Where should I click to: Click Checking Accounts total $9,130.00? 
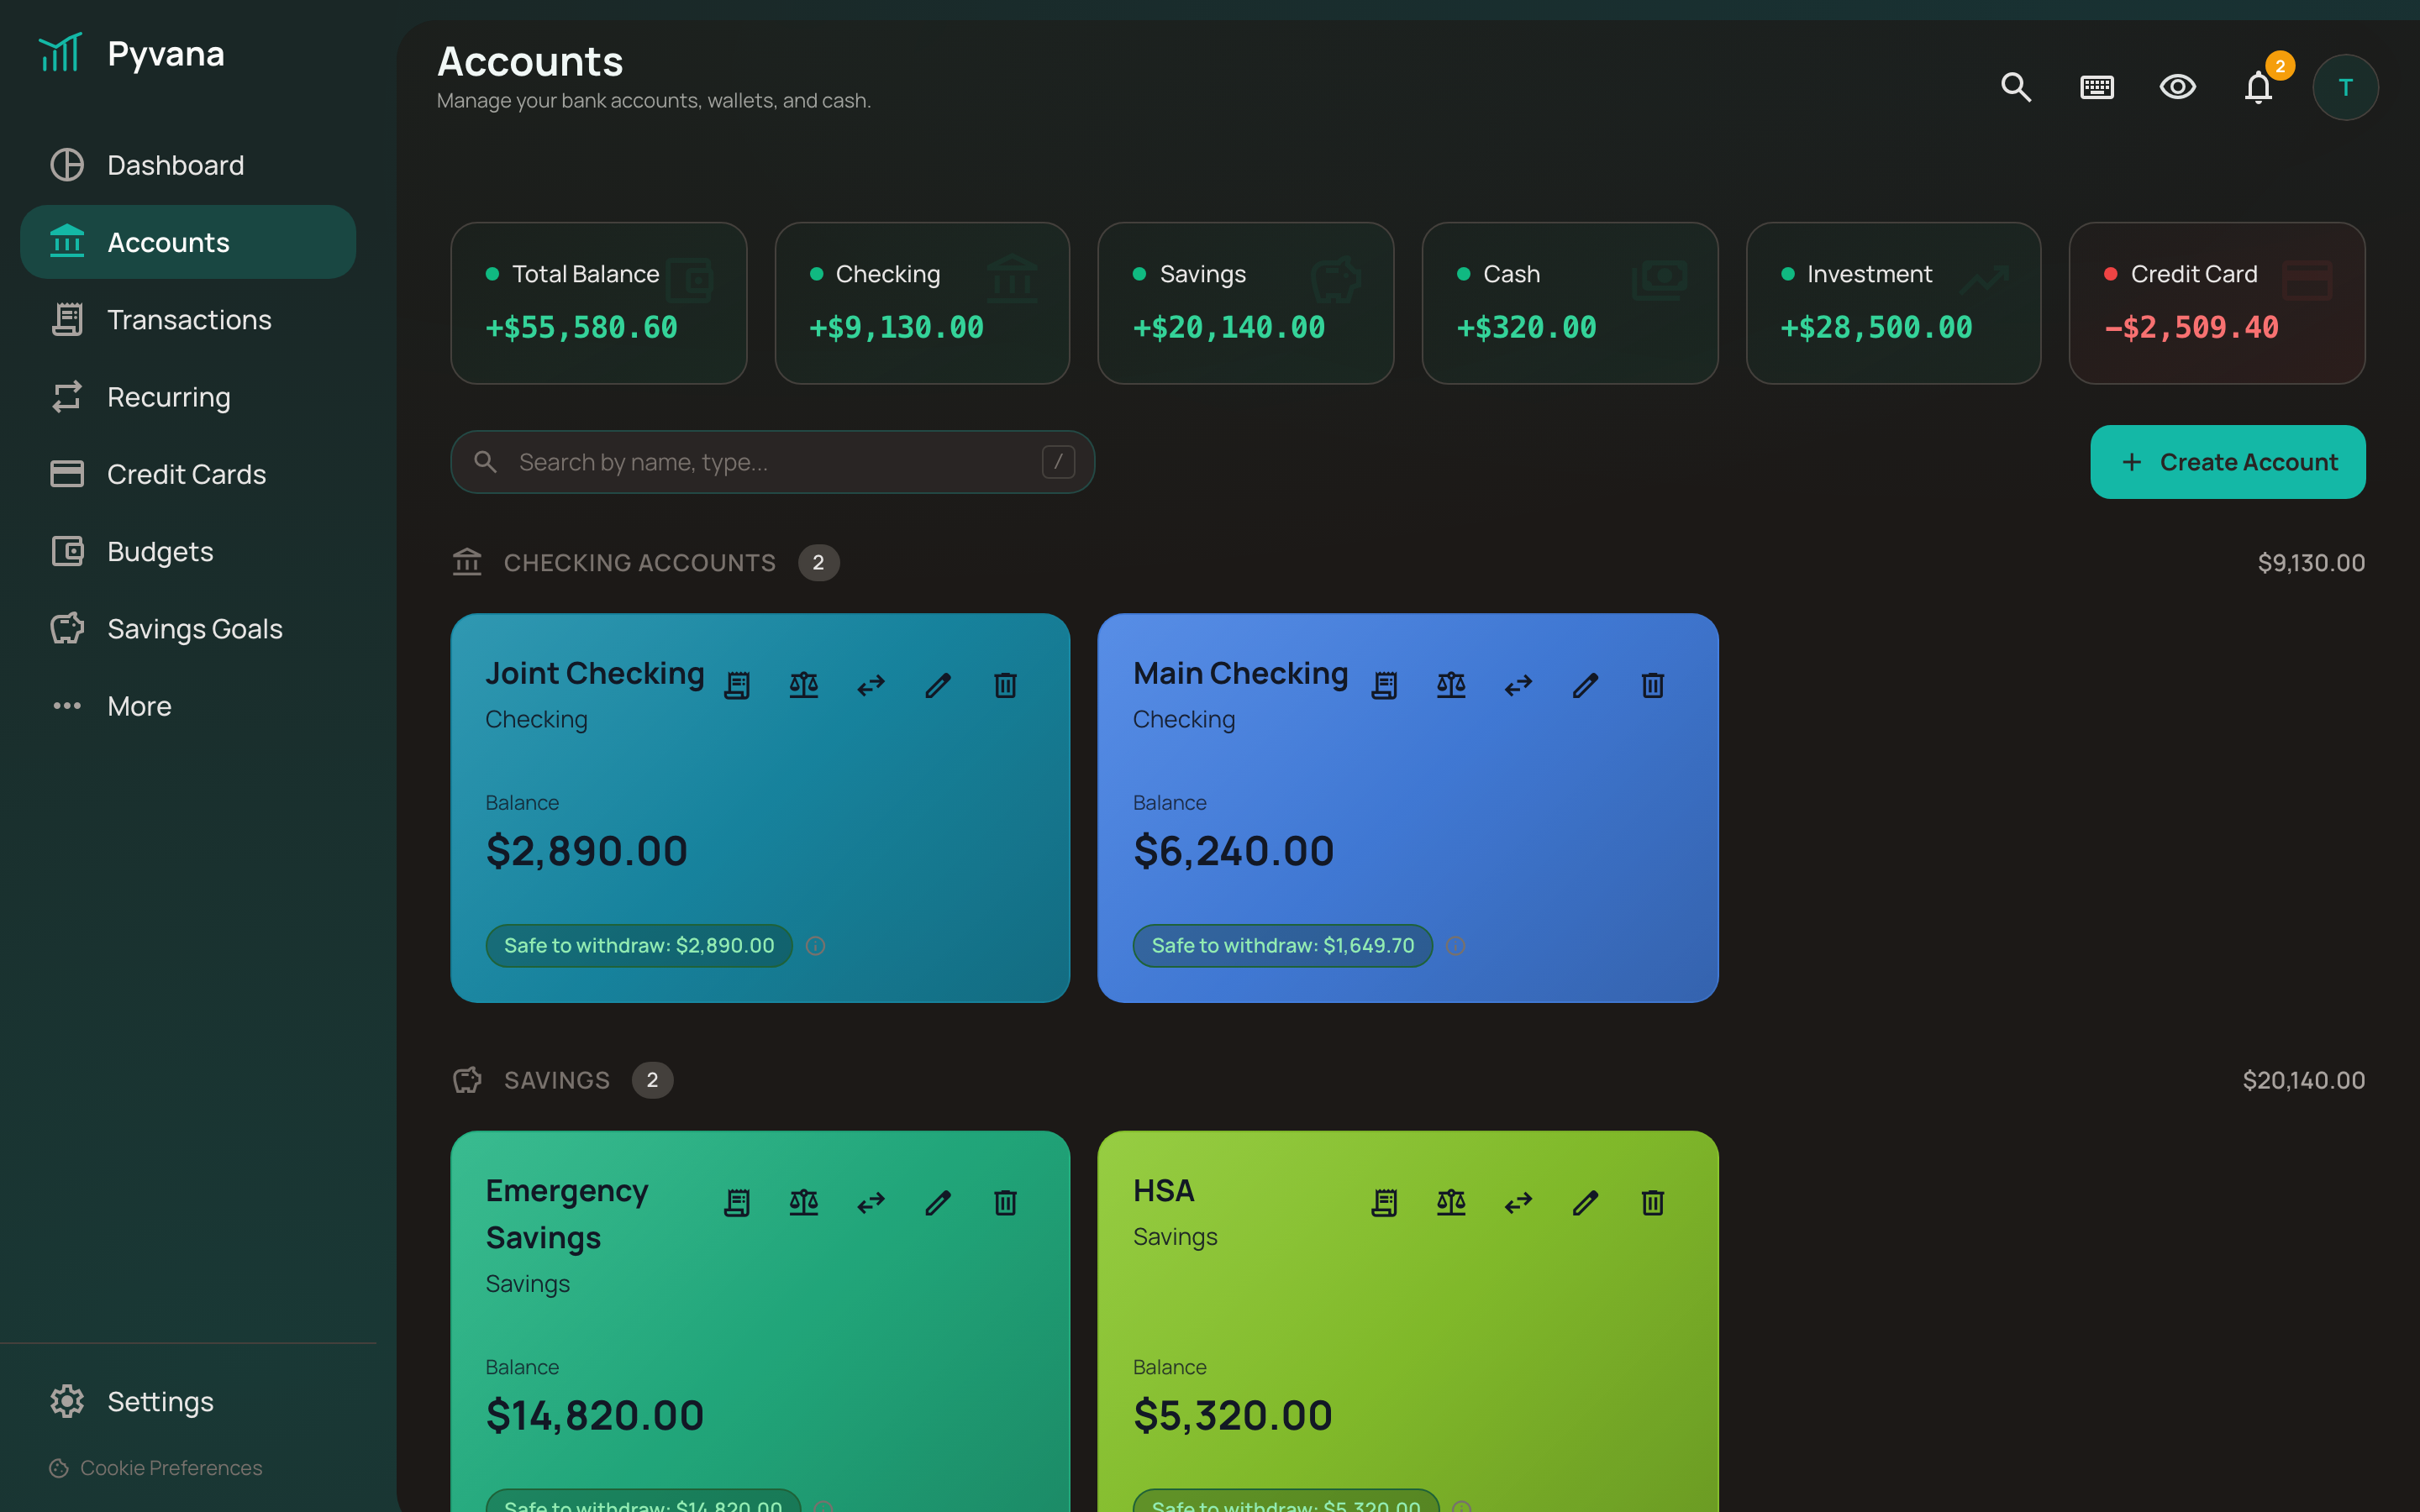click(x=2311, y=563)
